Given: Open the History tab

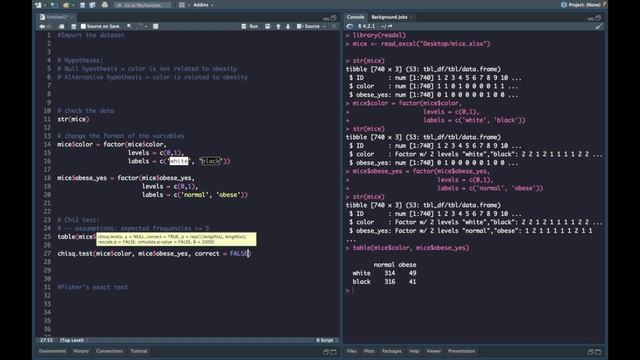Looking at the screenshot, I should [81, 351].
